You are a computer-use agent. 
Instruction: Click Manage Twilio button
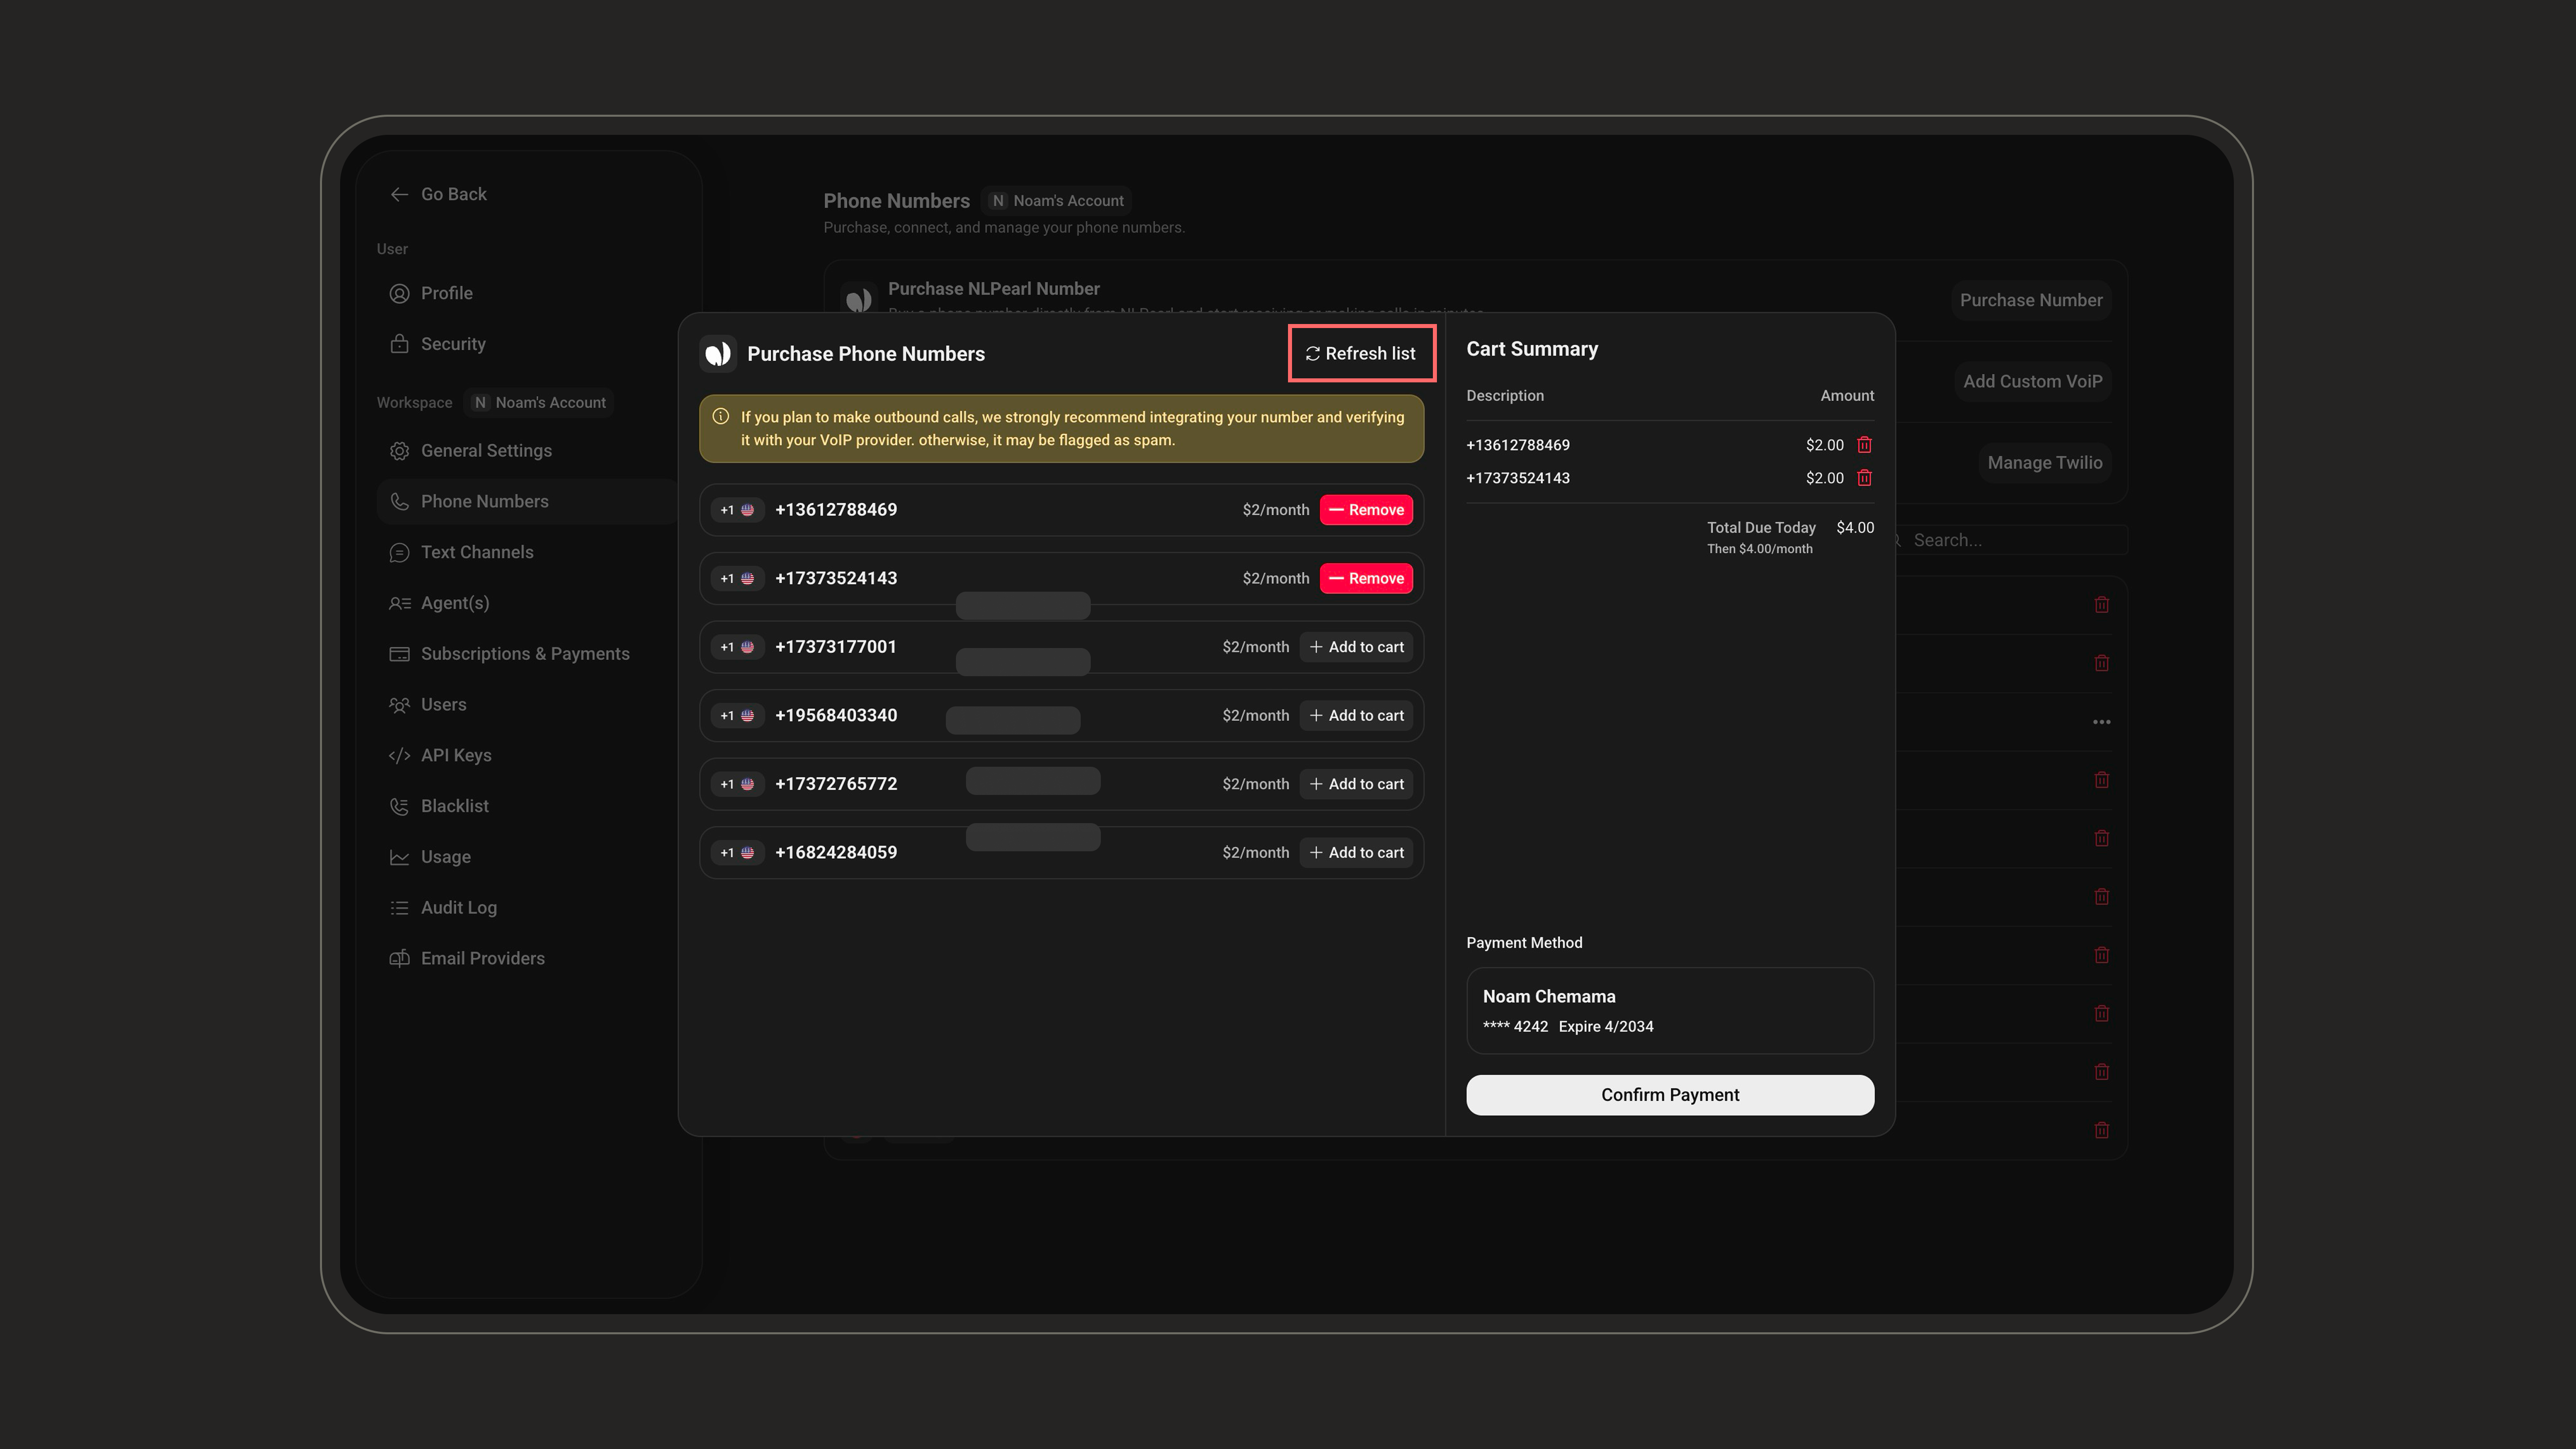pos(2044,463)
